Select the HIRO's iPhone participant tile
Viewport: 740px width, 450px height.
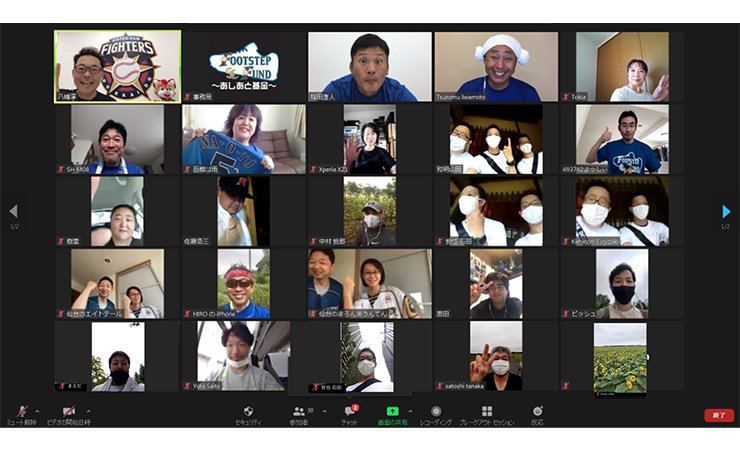[243, 283]
